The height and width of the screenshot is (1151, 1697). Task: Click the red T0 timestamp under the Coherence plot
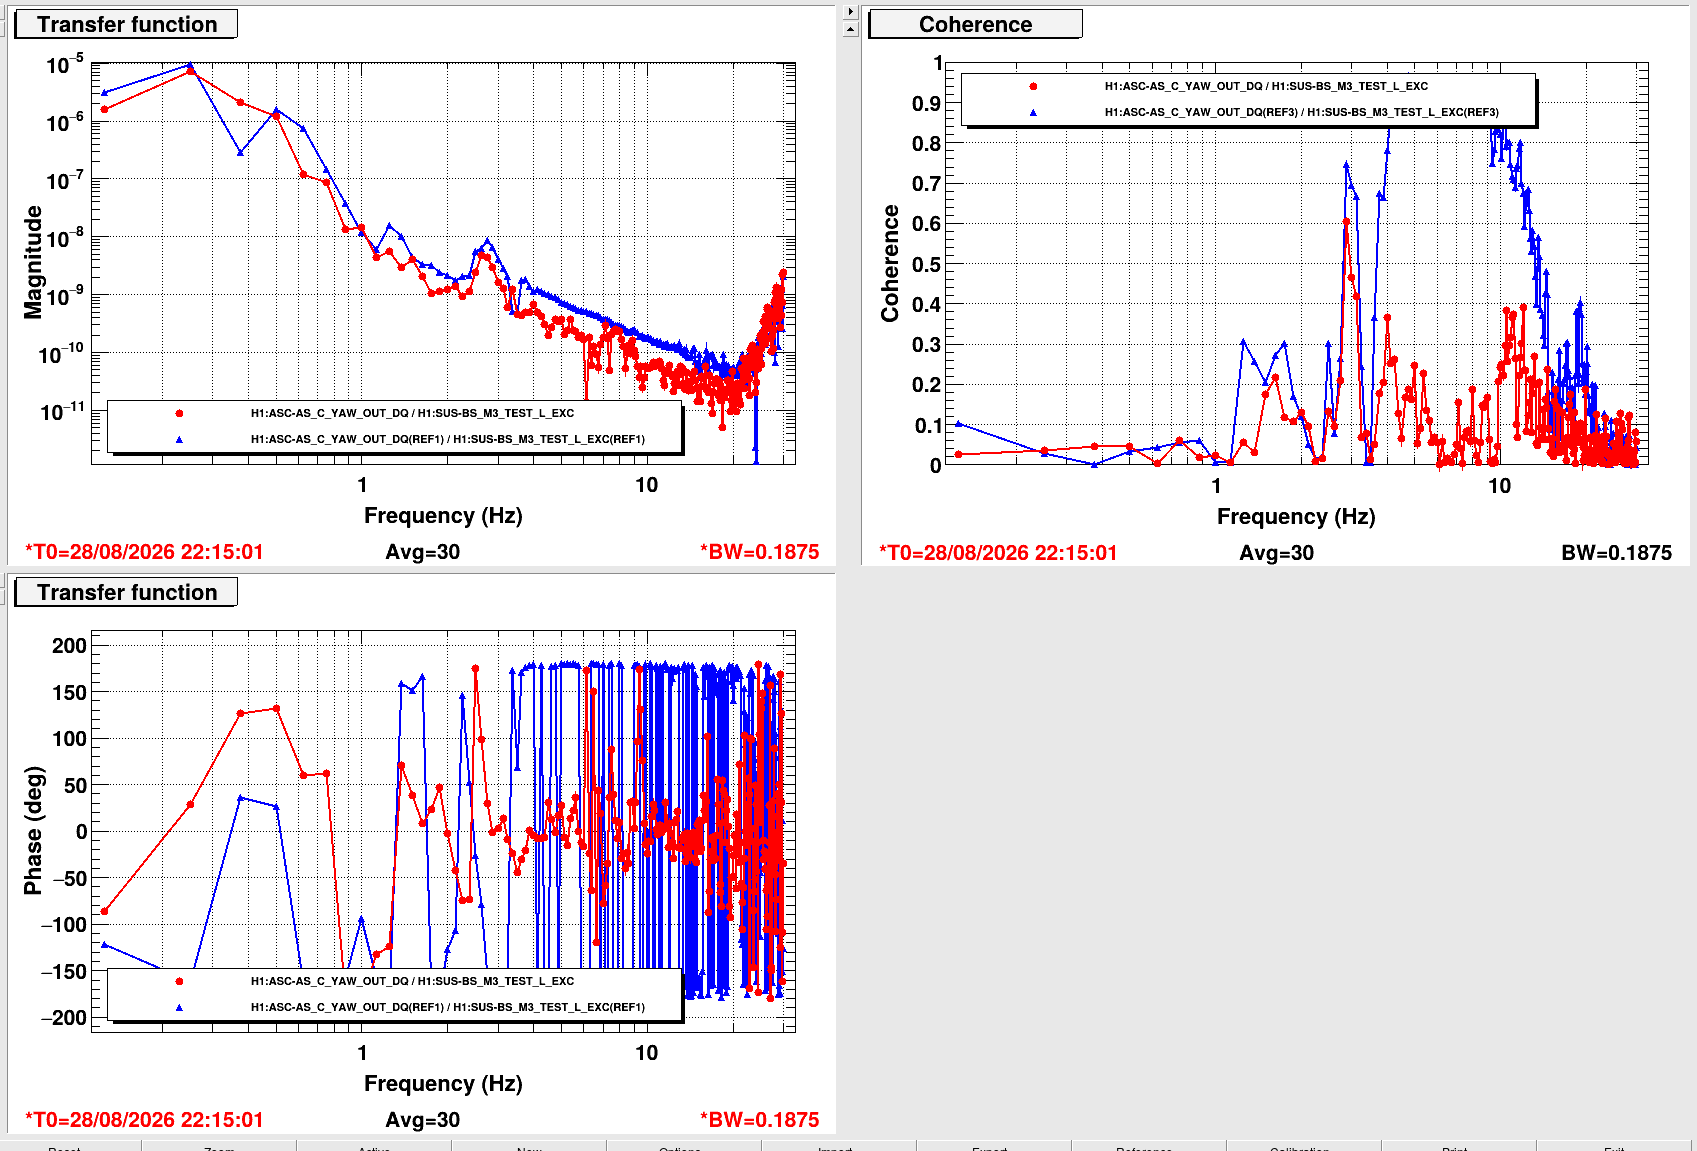998,553
